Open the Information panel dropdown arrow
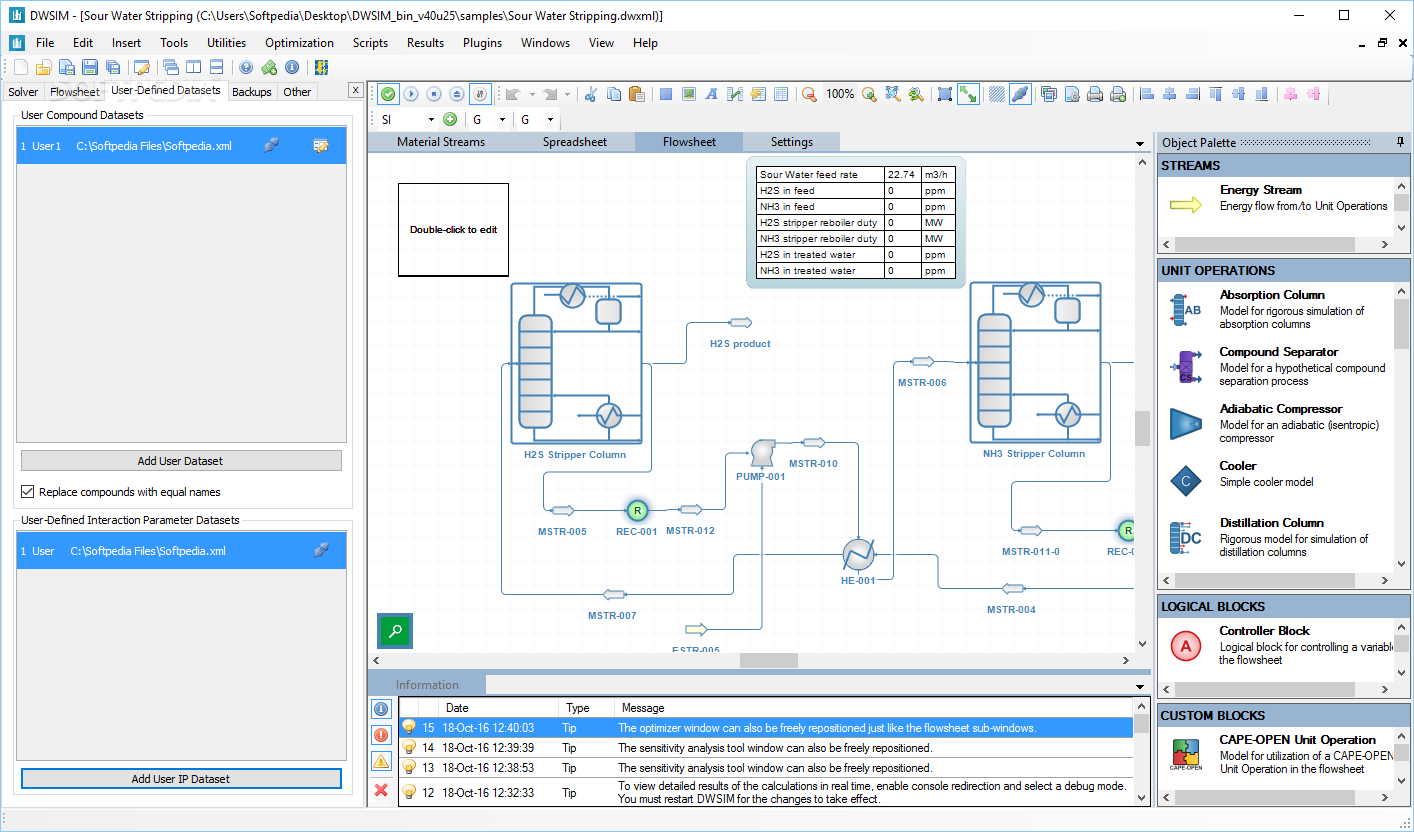The height and width of the screenshot is (832, 1414). pos(1140,686)
